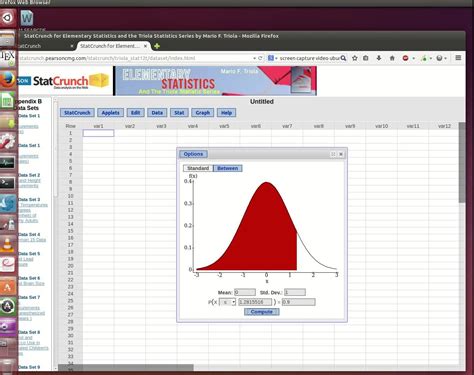Go to the Firefox home page icon
Viewport: 474px width, 375px height.
pos(392,58)
